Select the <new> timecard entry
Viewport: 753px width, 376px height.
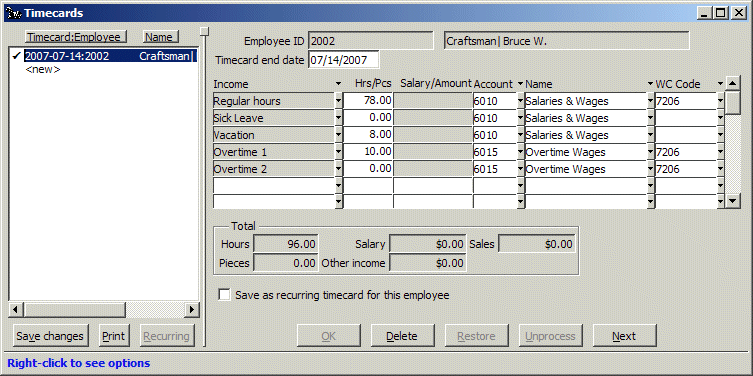(x=43, y=70)
